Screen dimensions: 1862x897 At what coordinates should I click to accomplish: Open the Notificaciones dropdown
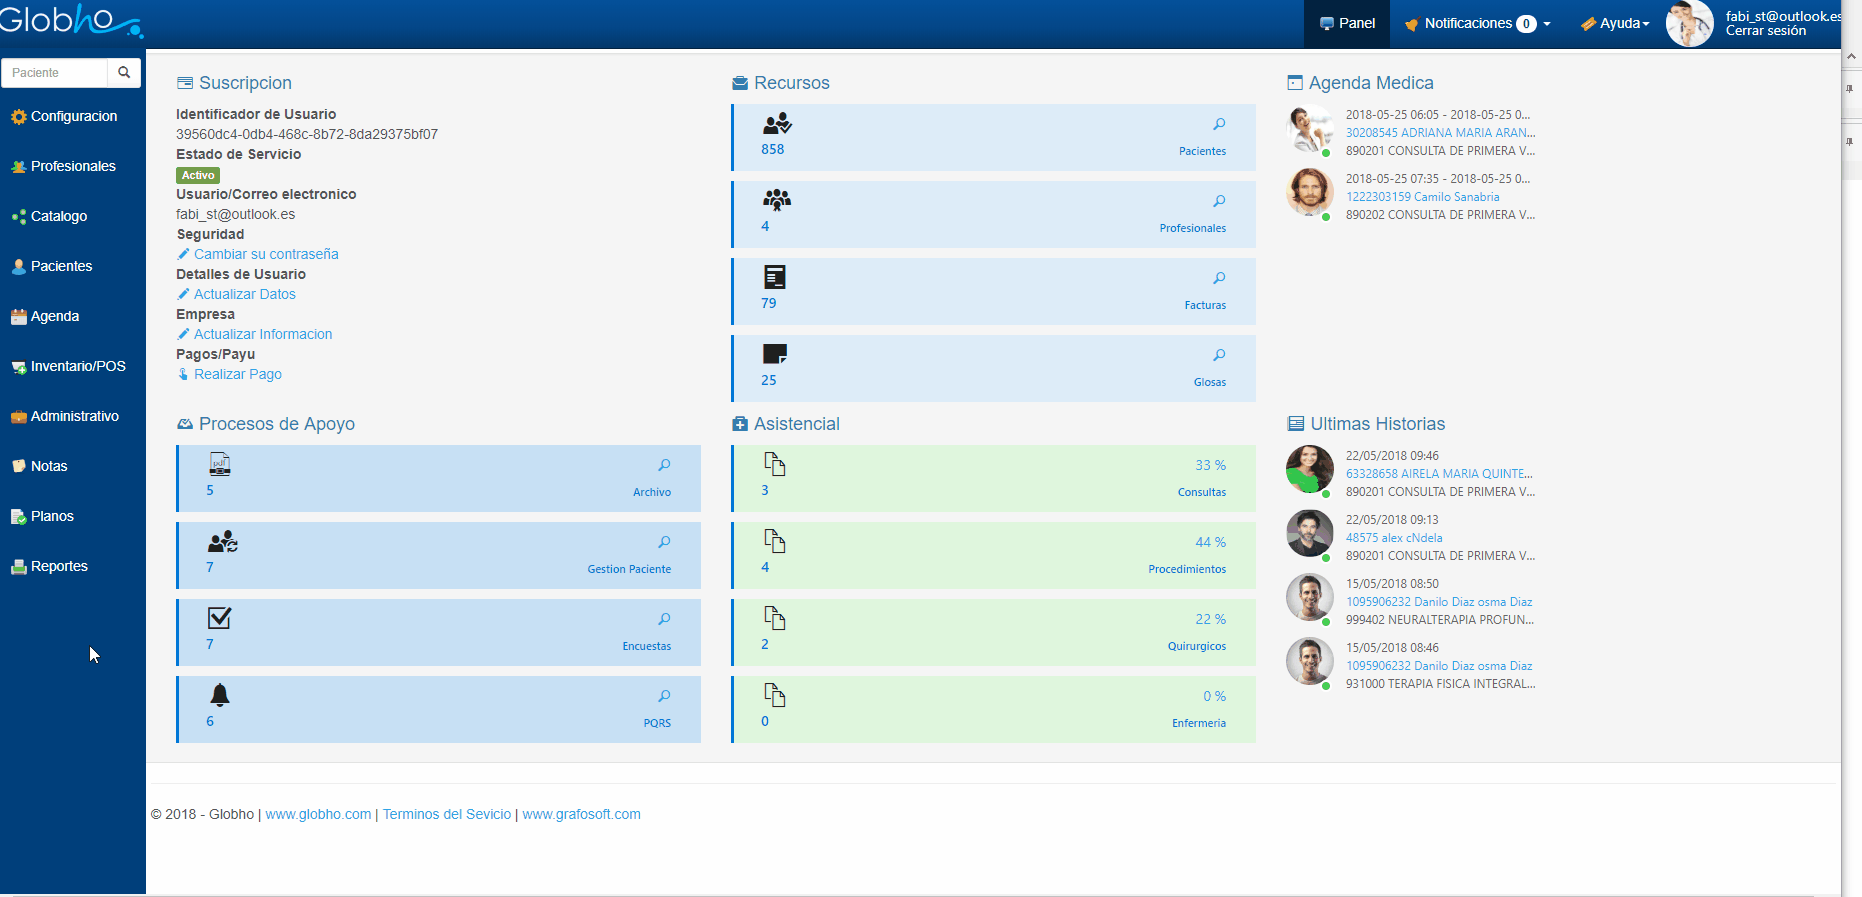pyautogui.click(x=1477, y=23)
